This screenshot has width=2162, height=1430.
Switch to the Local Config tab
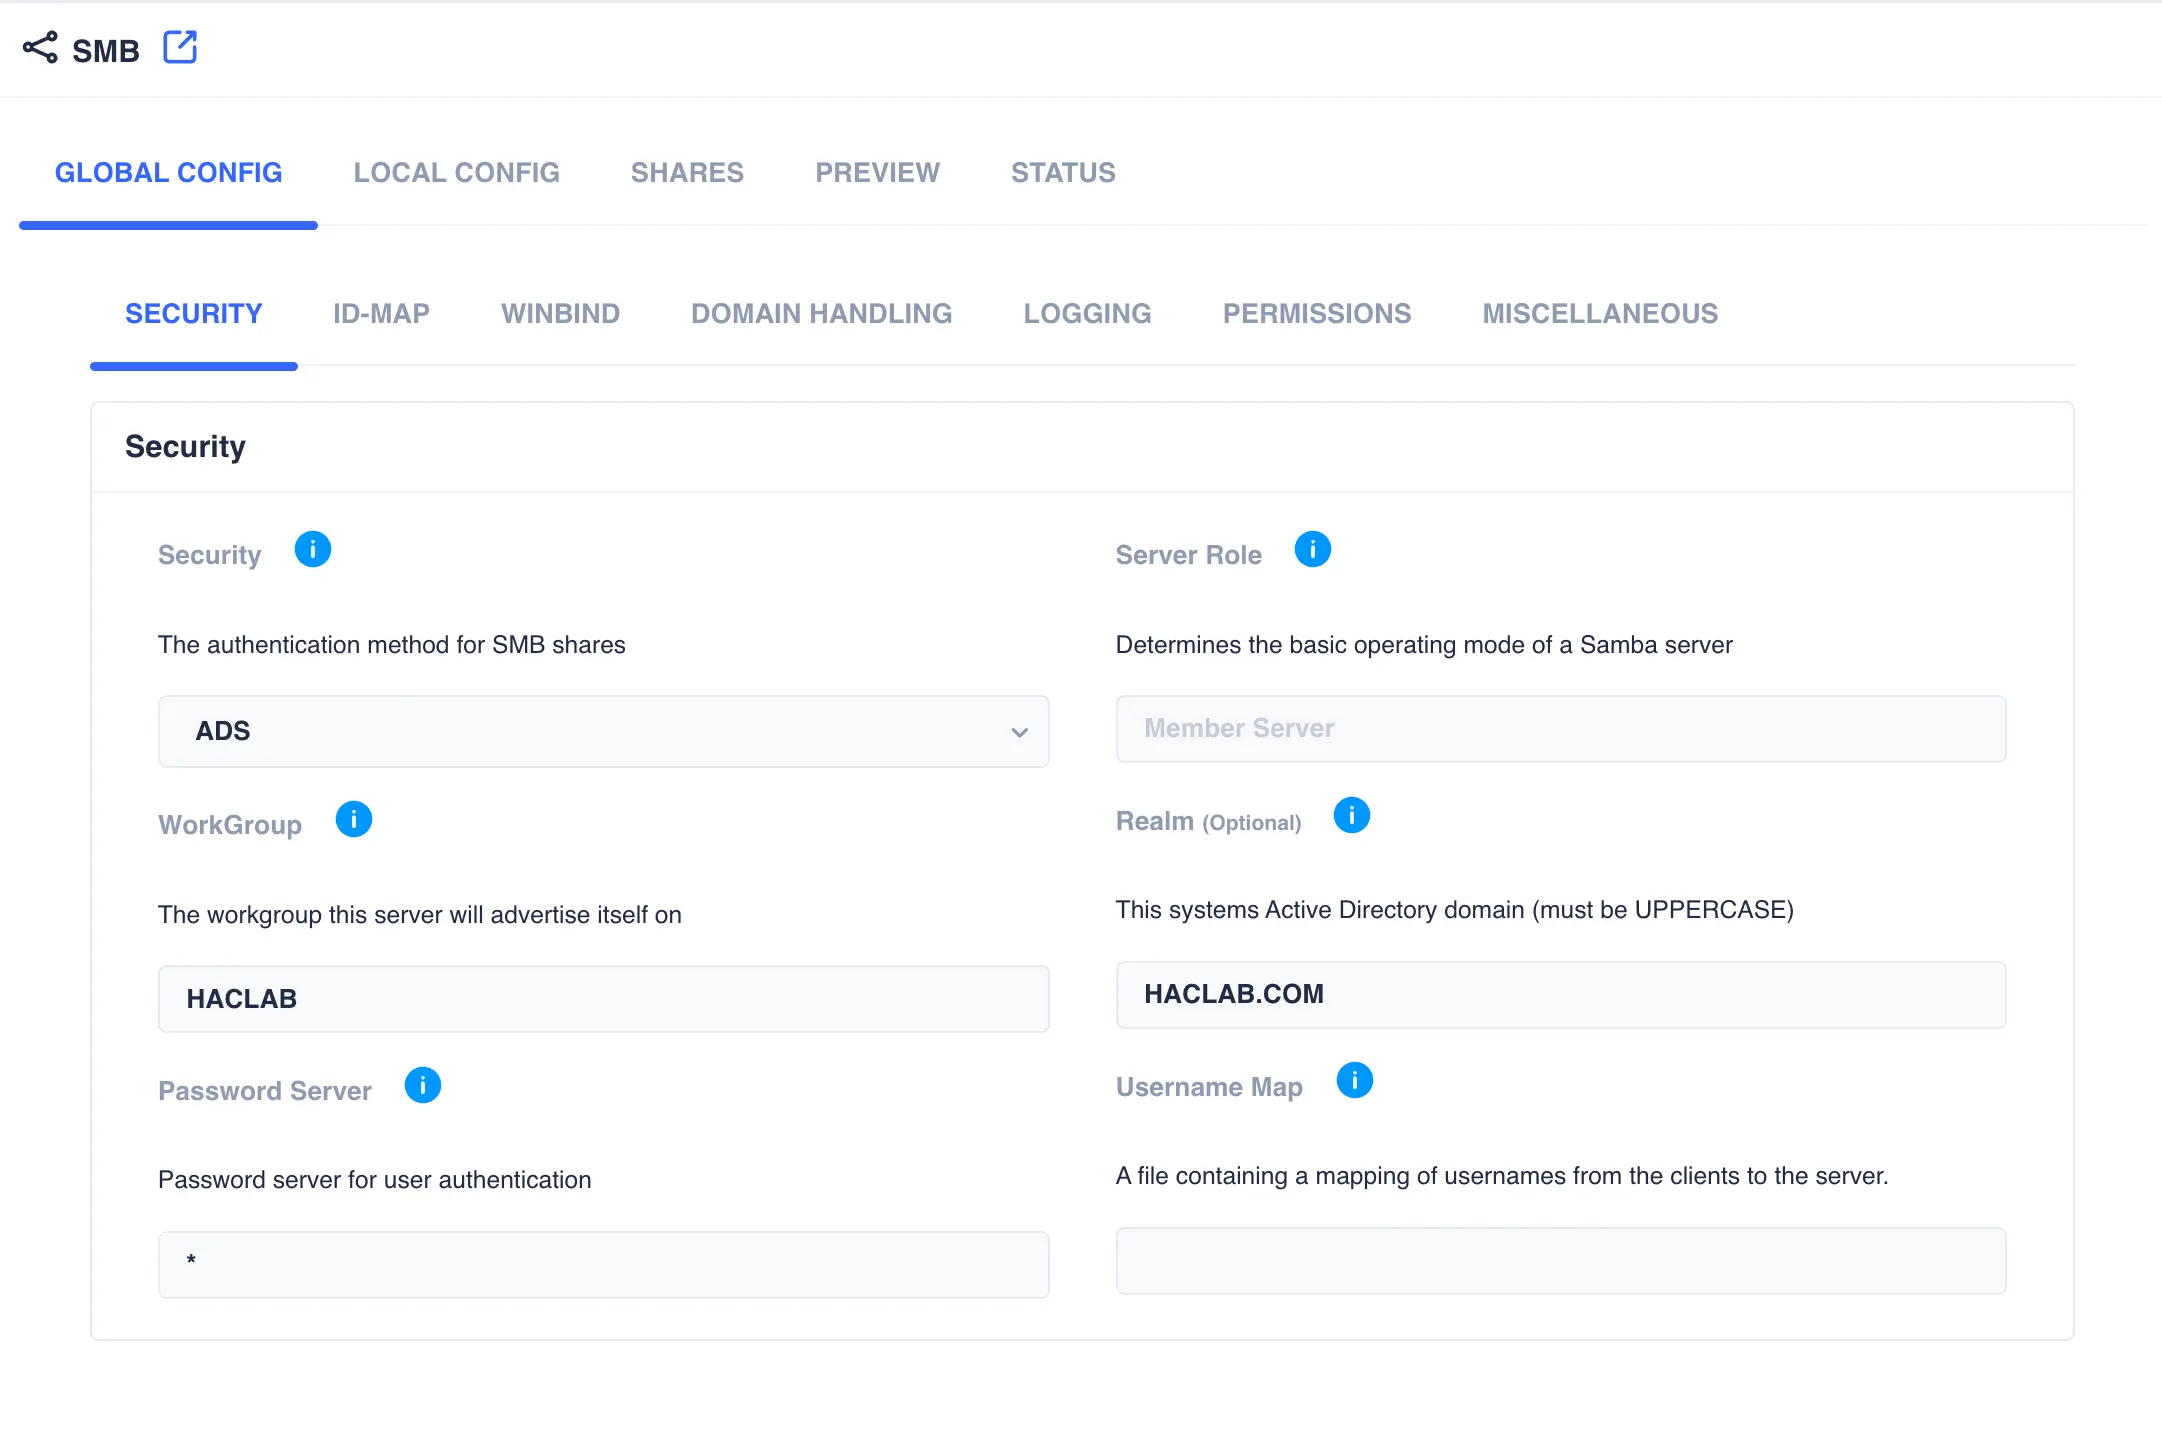[456, 172]
